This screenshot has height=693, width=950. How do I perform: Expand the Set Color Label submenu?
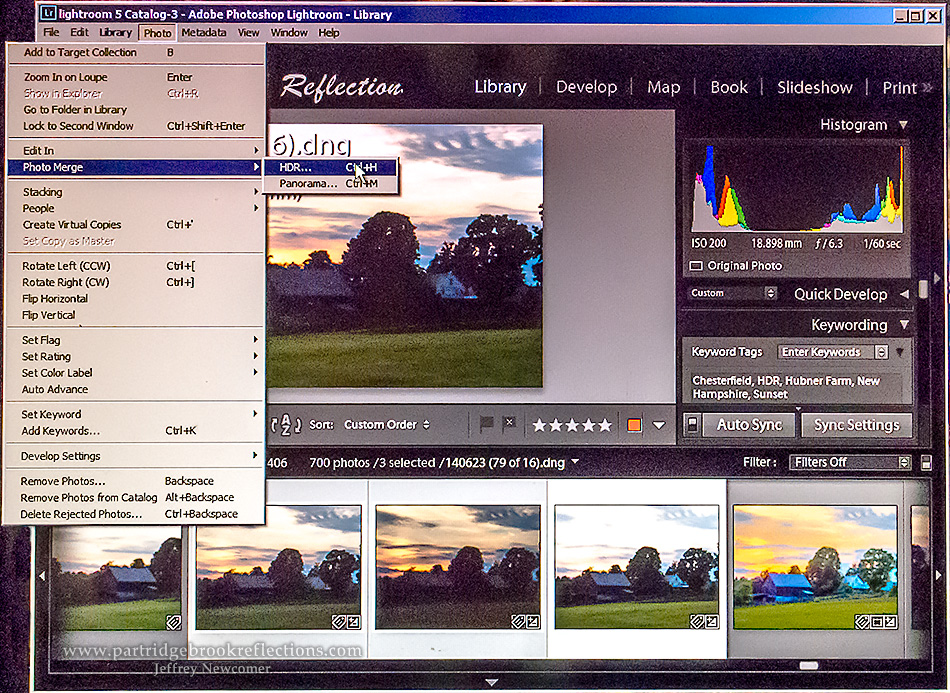tap(136, 373)
